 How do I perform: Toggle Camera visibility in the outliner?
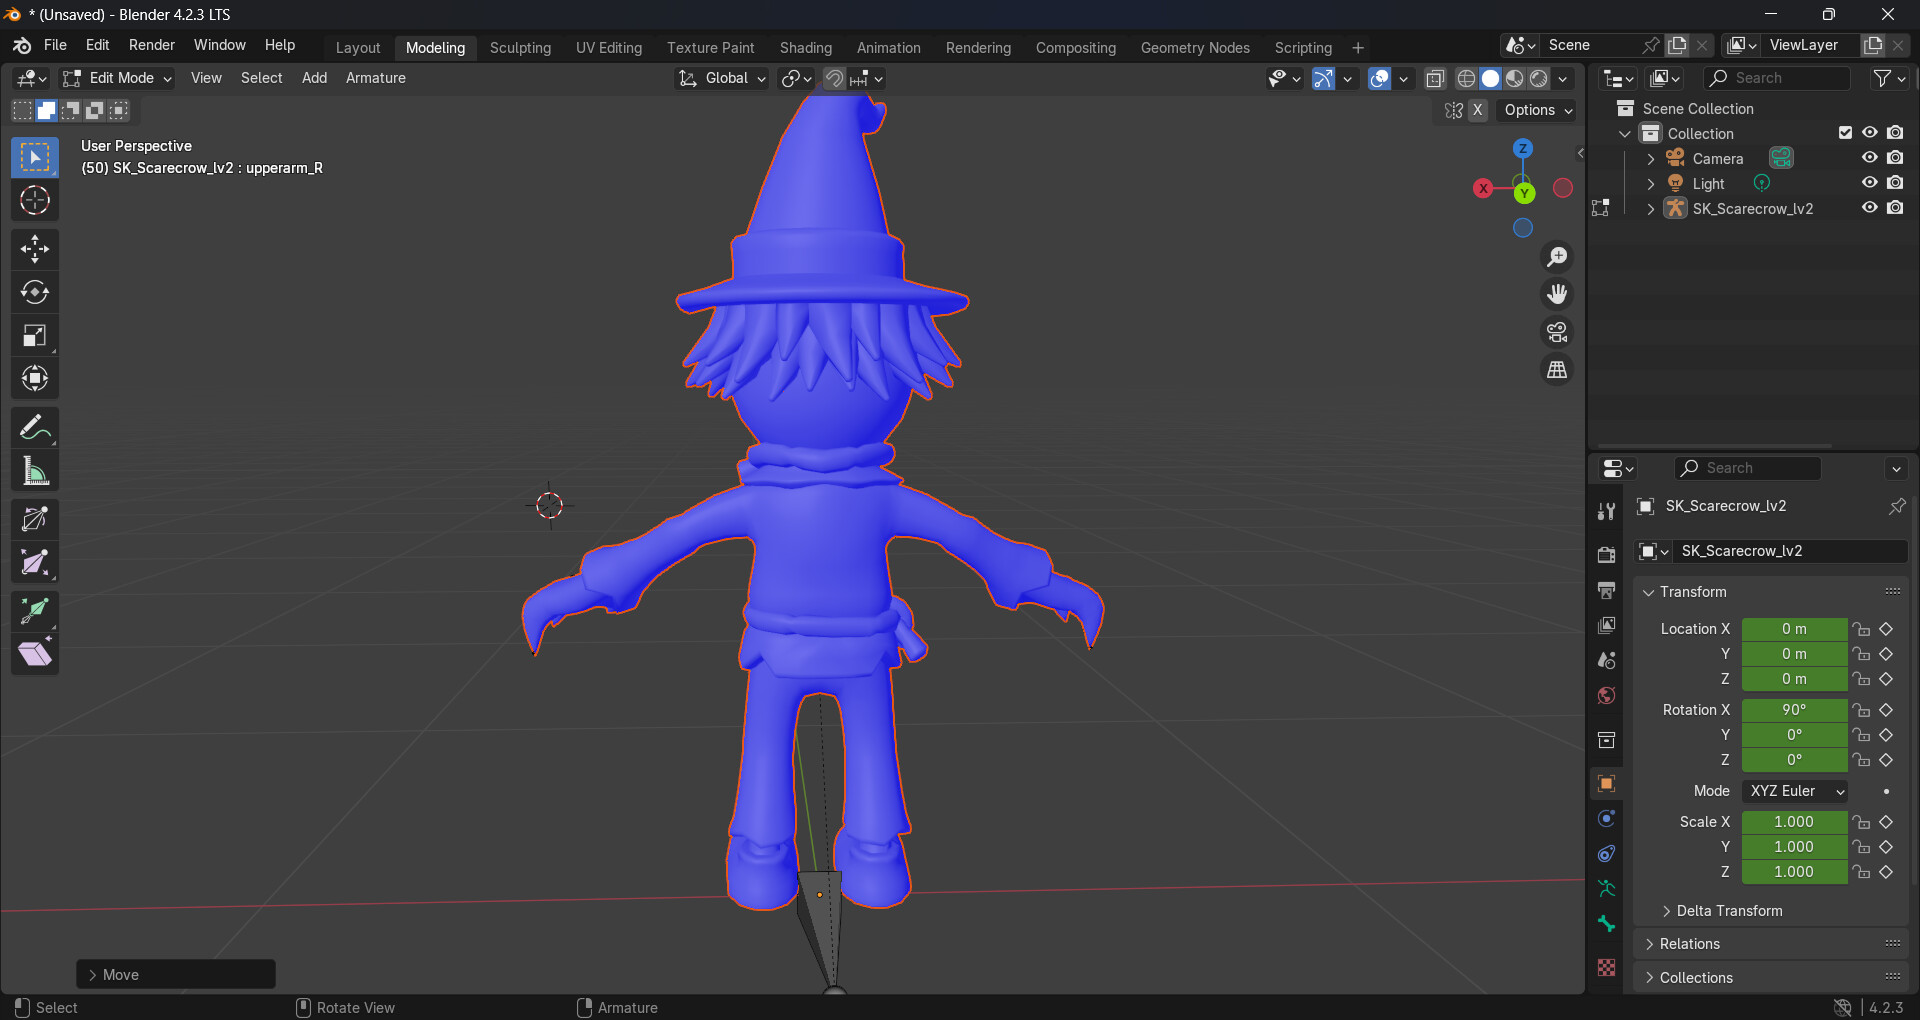click(1870, 157)
